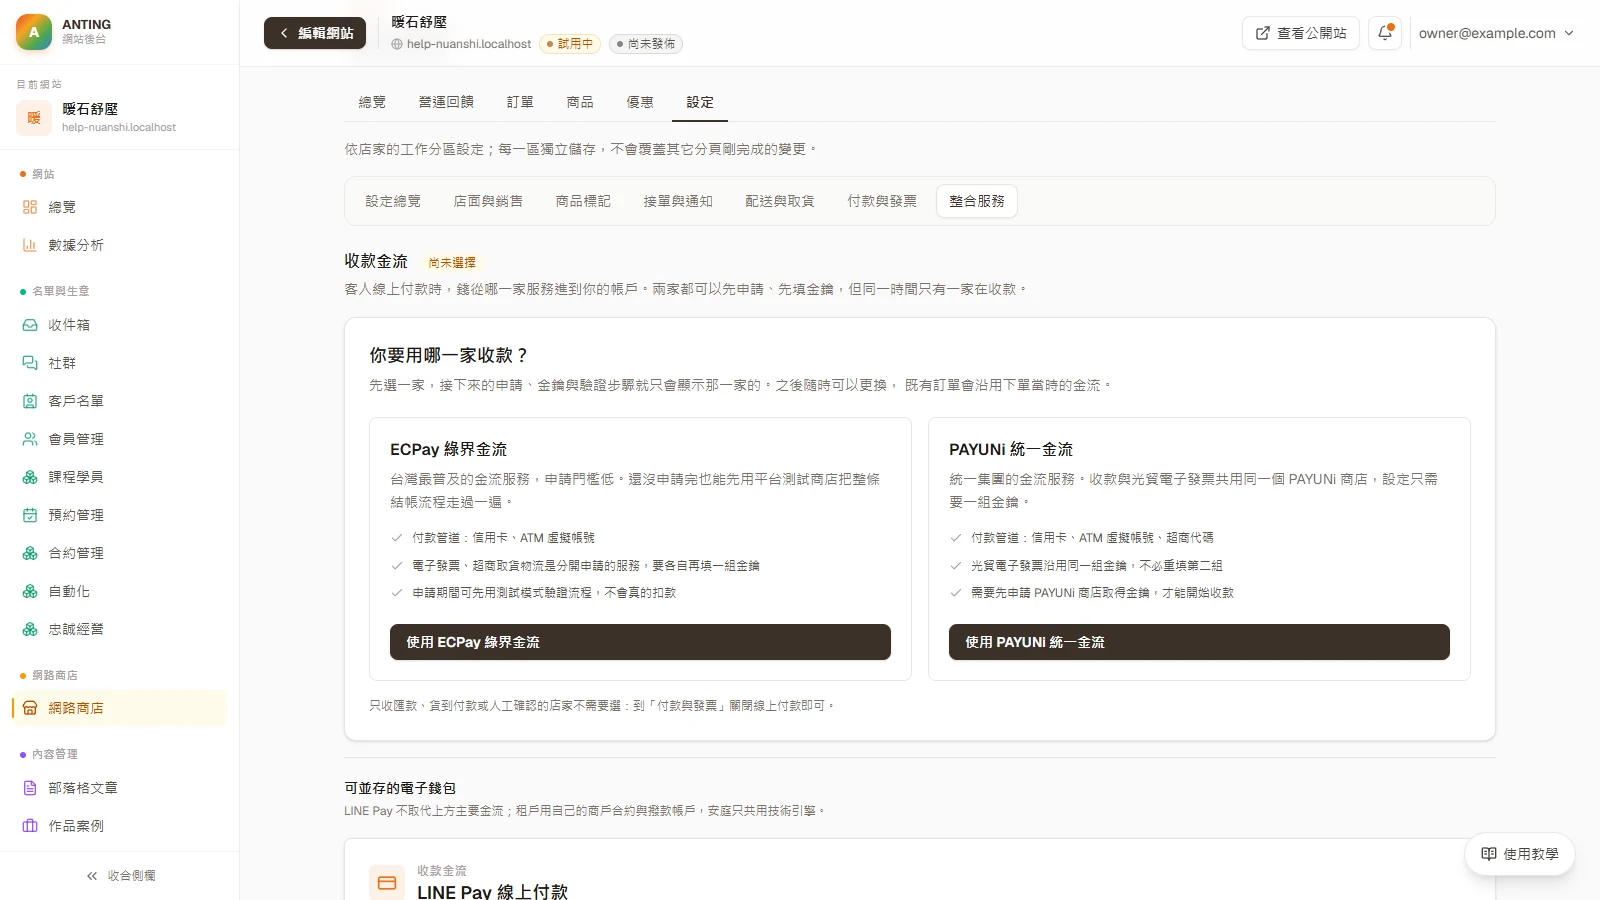The image size is (1600, 900).
Task: Collapse the sidebar with 收合側欄
Action: 120,876
